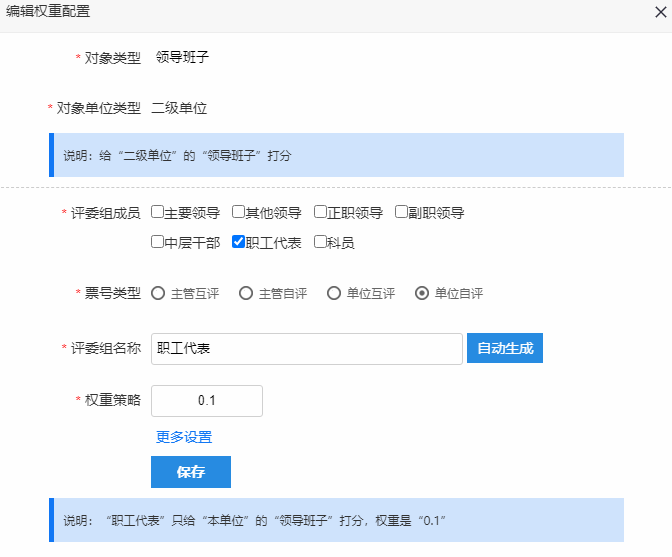The width and height of the screenshot is (672, 557).
Task: Select the 单位自评 radio option
Action: tap(422, 293)
